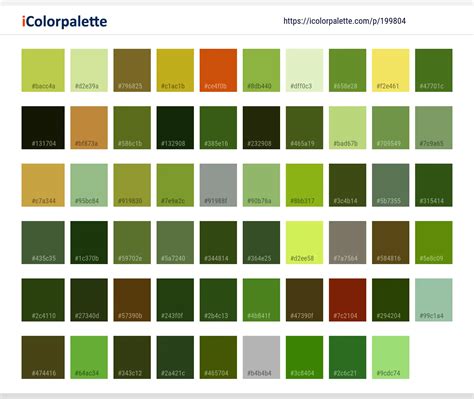Click the #27340d swatch
Viewport: 474px width, 399px height.
point(89,300)
